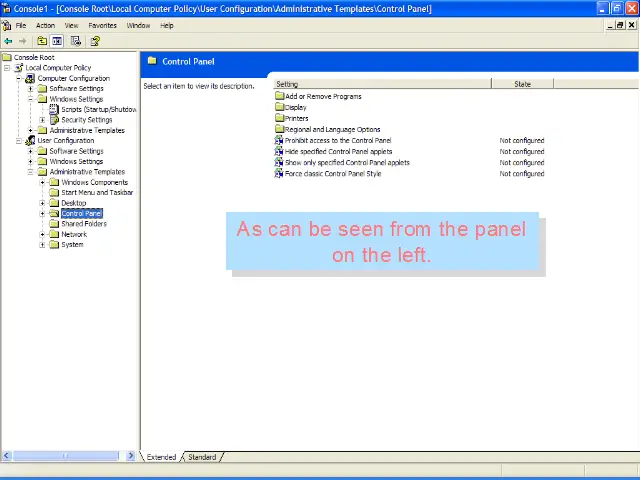Image resolution: width=640 pixels, height=480 pixels.
Task: Select Hide specified Control Panel applets
Action: click(338, 151)
